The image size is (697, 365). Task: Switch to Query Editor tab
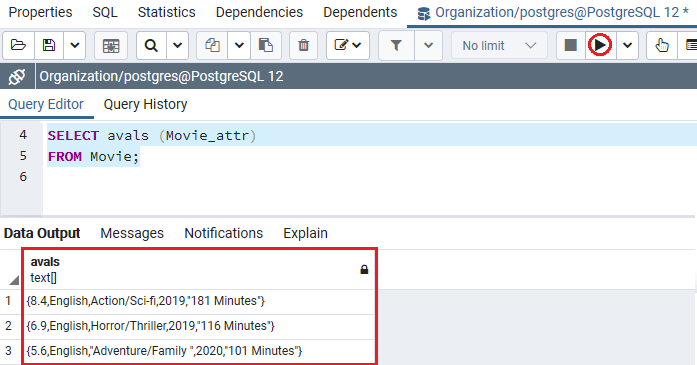pos(46,104)
